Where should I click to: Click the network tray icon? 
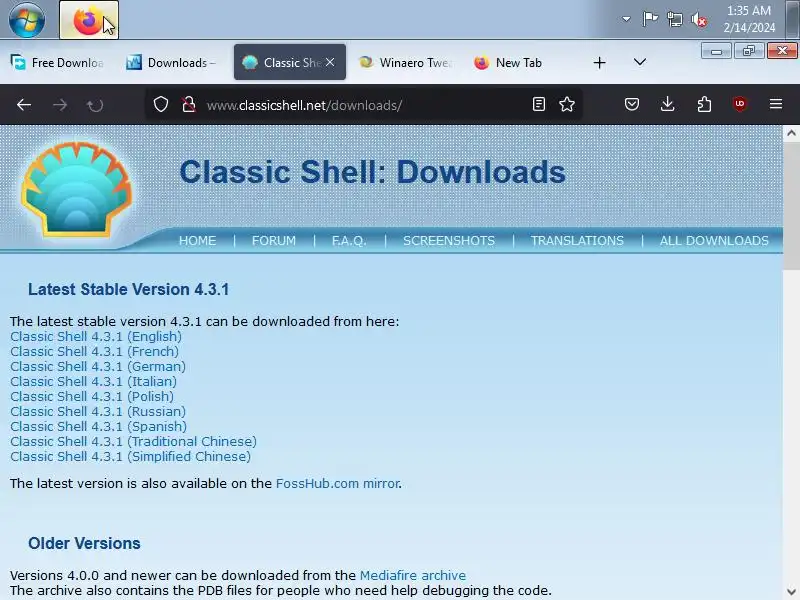pyautogui.click(x=674, y=20)
